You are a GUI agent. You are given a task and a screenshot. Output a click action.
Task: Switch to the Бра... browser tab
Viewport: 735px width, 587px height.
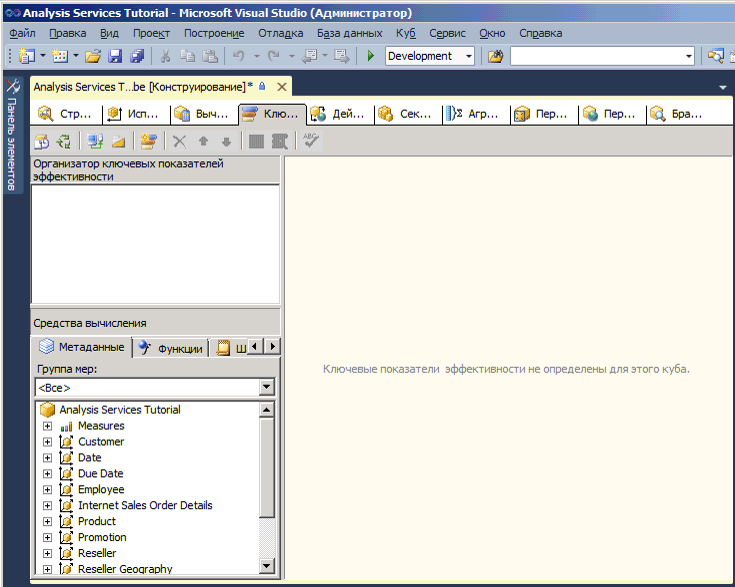pos(679,114)
